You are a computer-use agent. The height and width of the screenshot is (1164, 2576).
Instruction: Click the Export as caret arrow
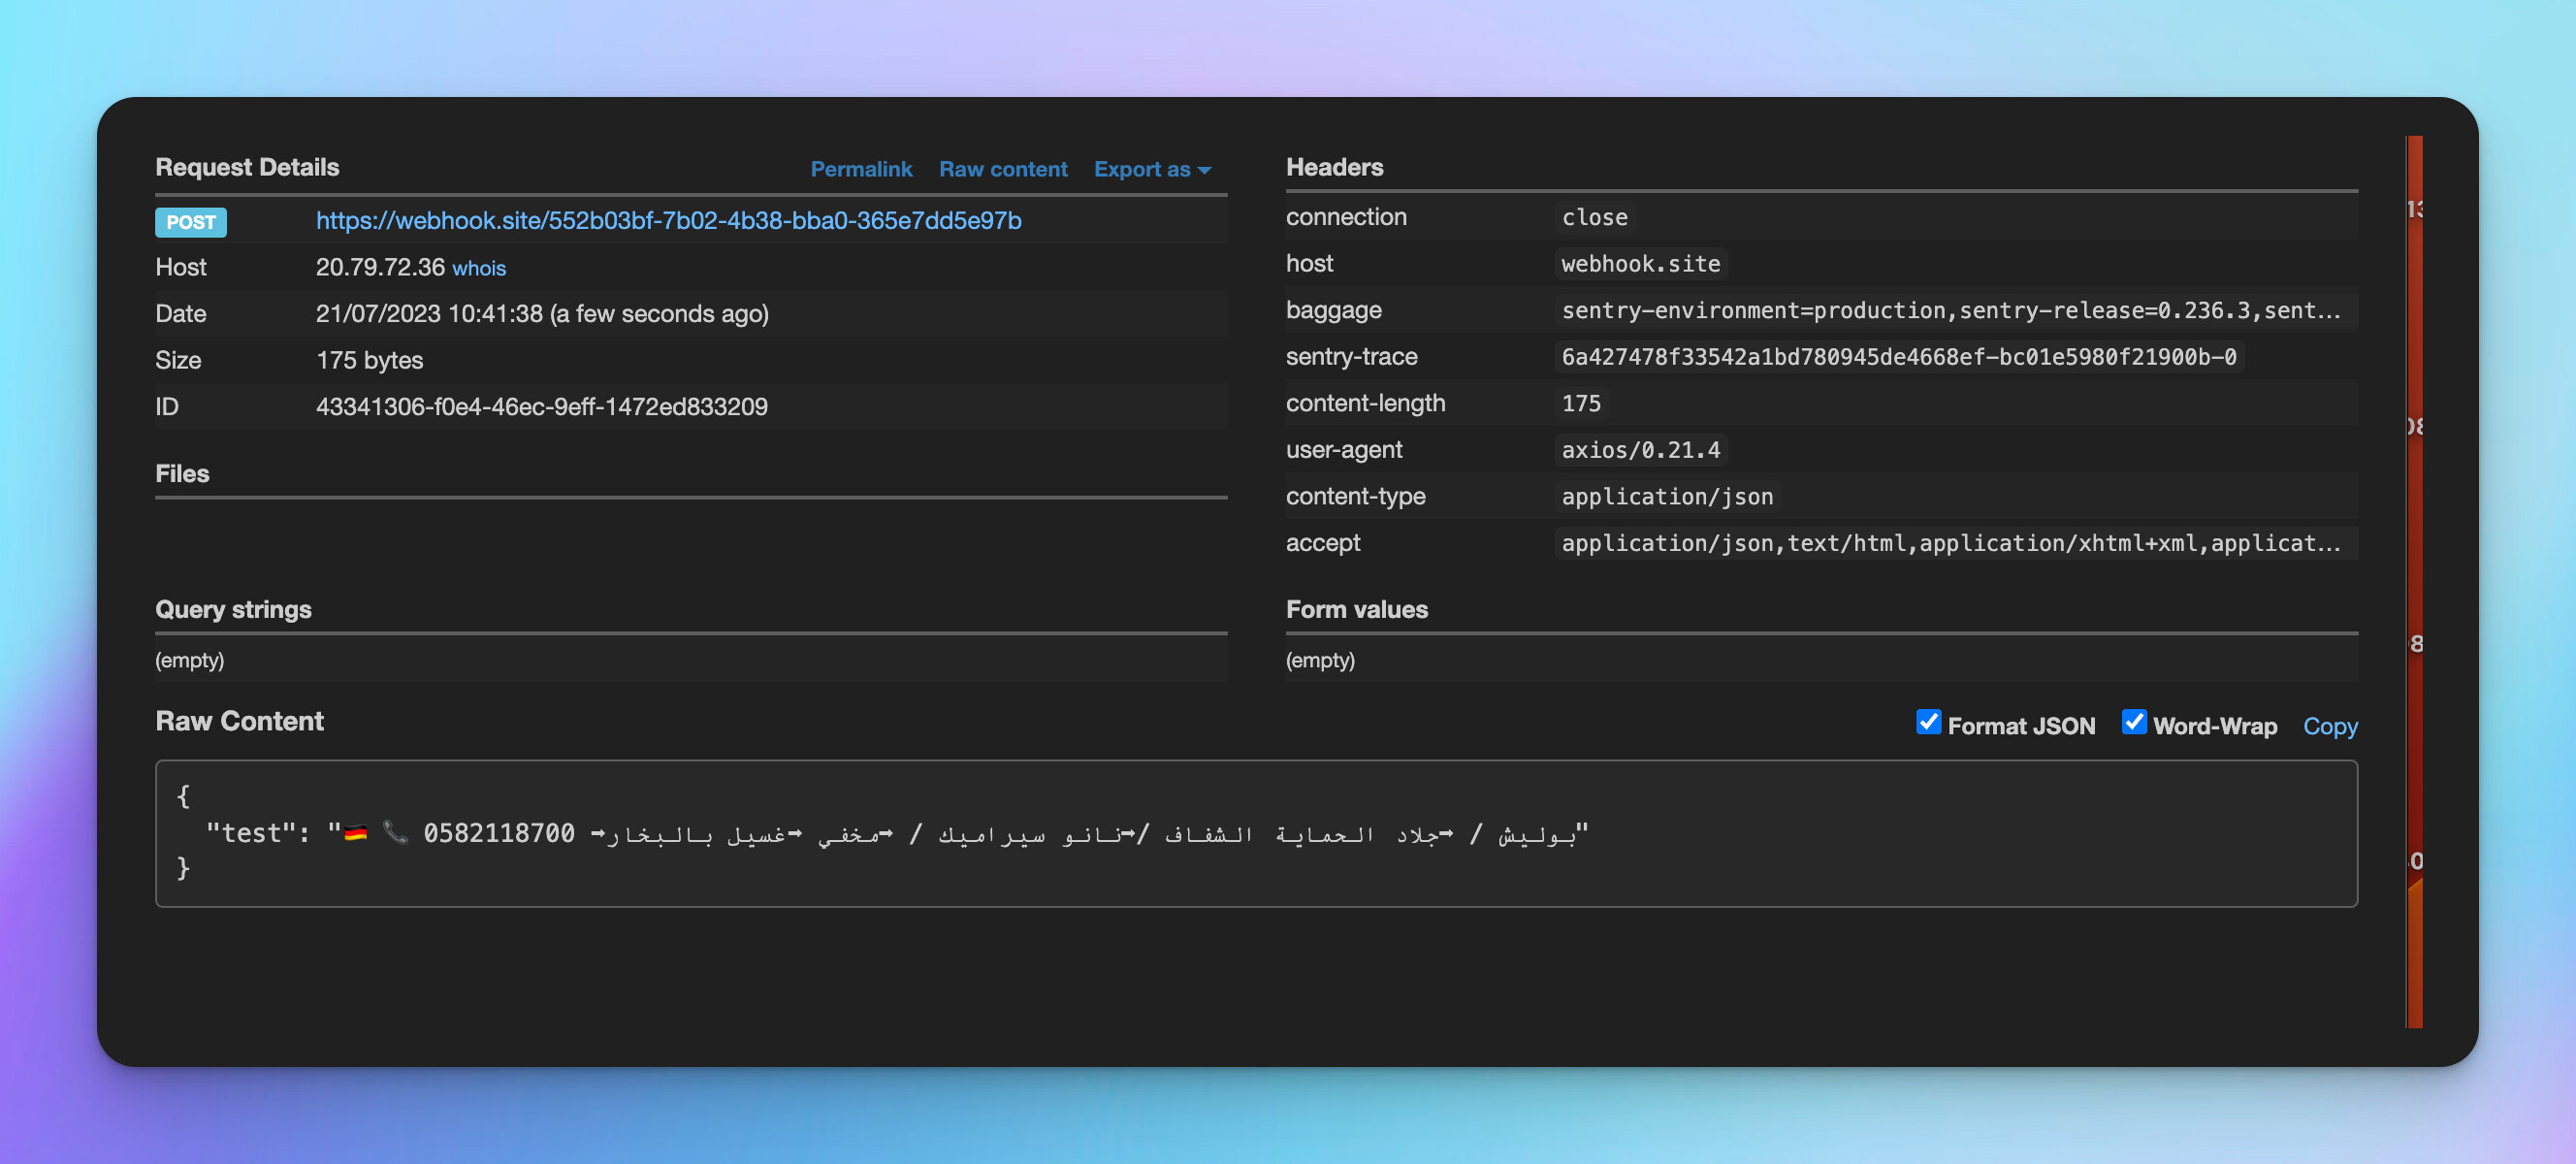[1204, 171]
